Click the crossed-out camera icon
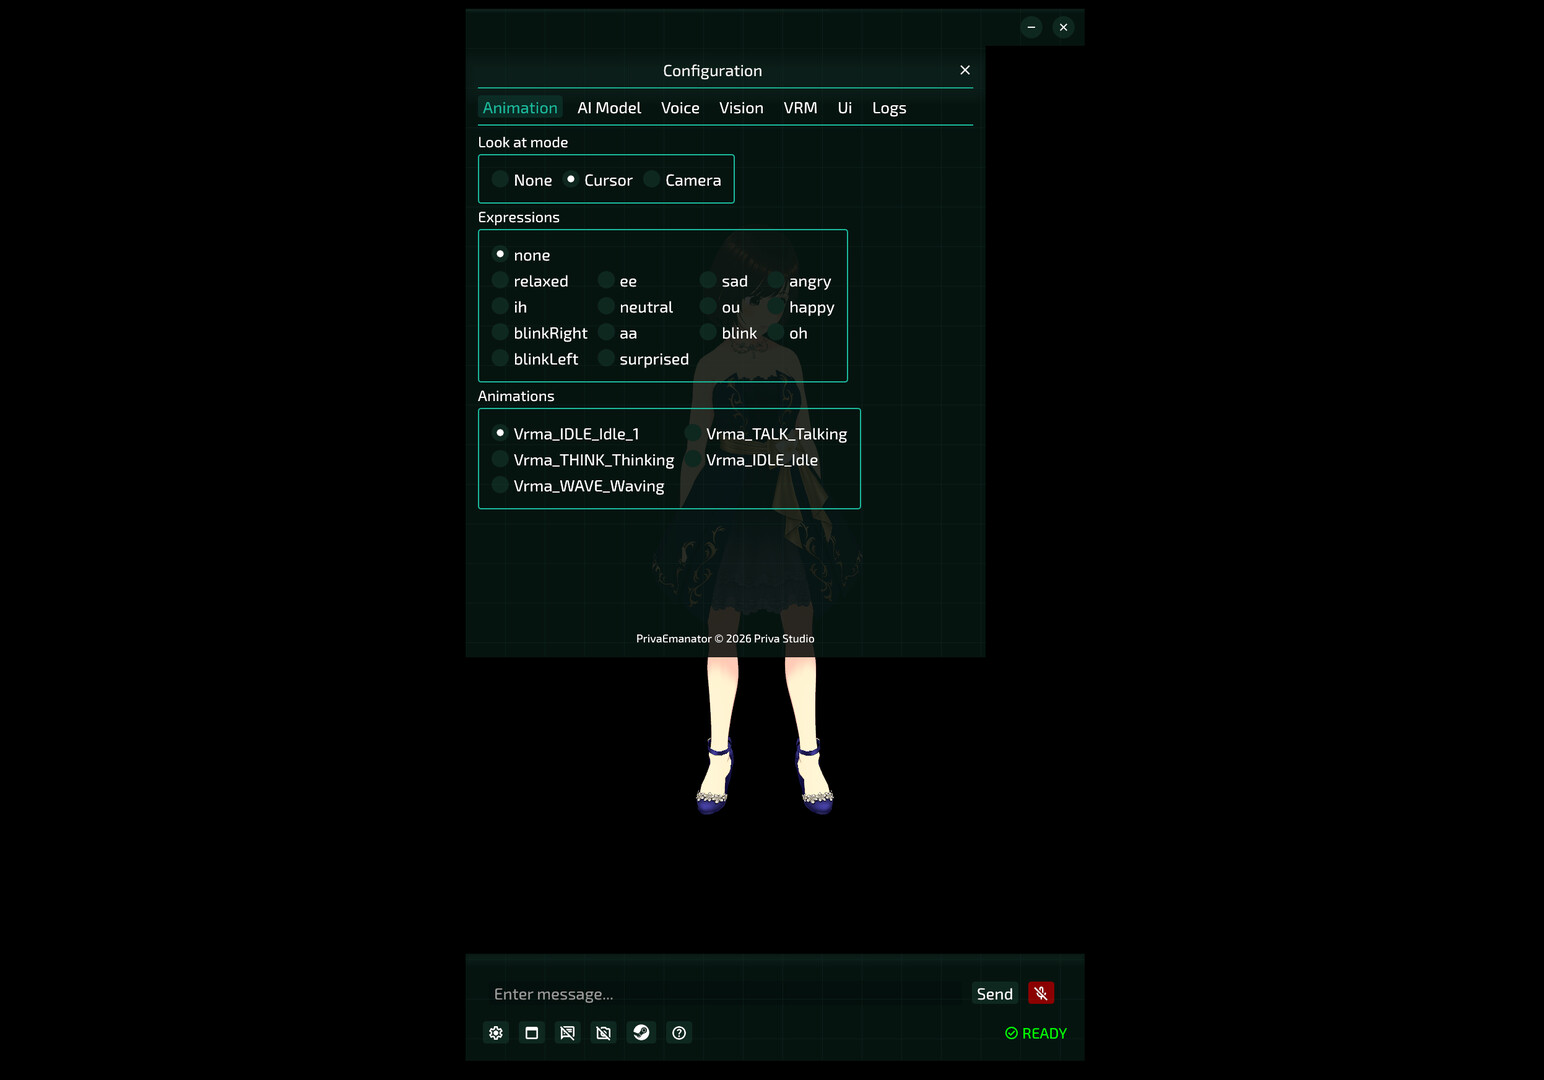The width and height of the screenshot is (1544, 1080). 604,1033
